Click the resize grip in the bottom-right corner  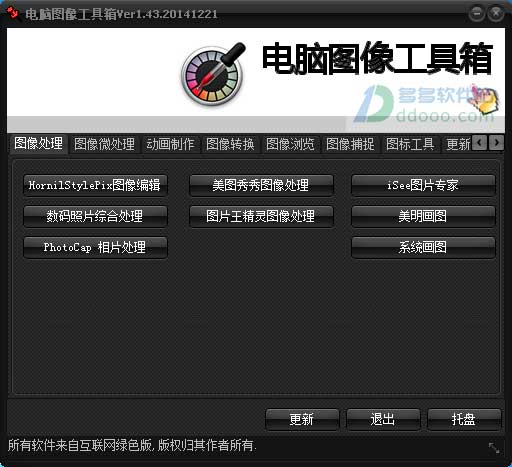(x=494, y=448)
